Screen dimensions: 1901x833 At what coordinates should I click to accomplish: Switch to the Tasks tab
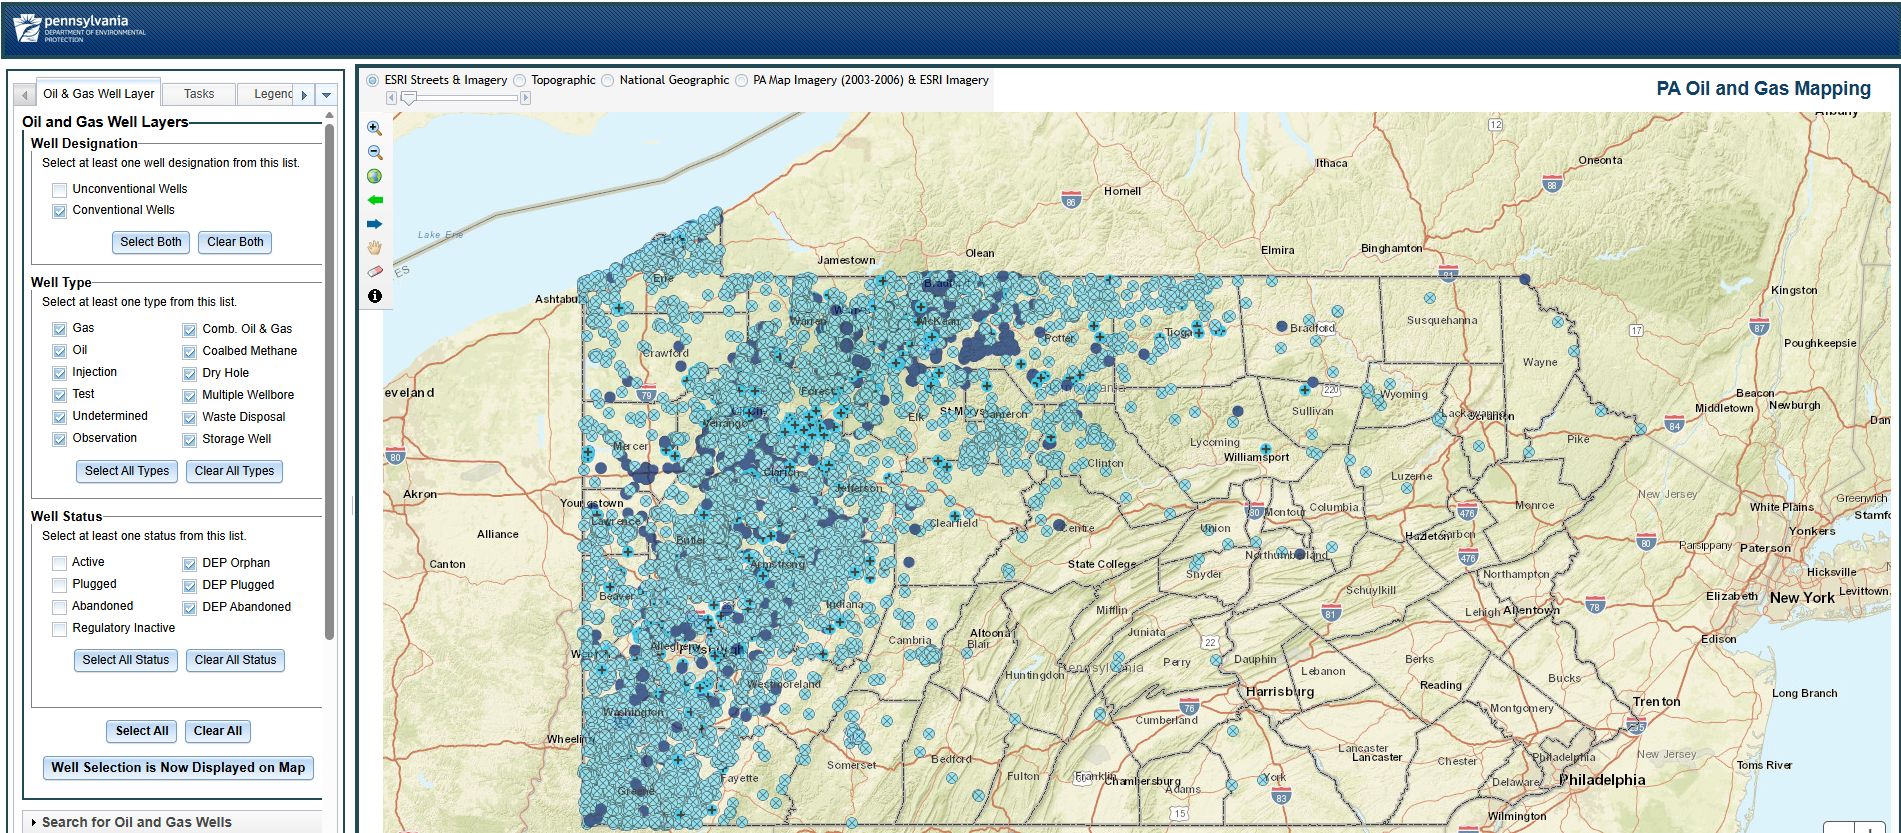[199, 94]
